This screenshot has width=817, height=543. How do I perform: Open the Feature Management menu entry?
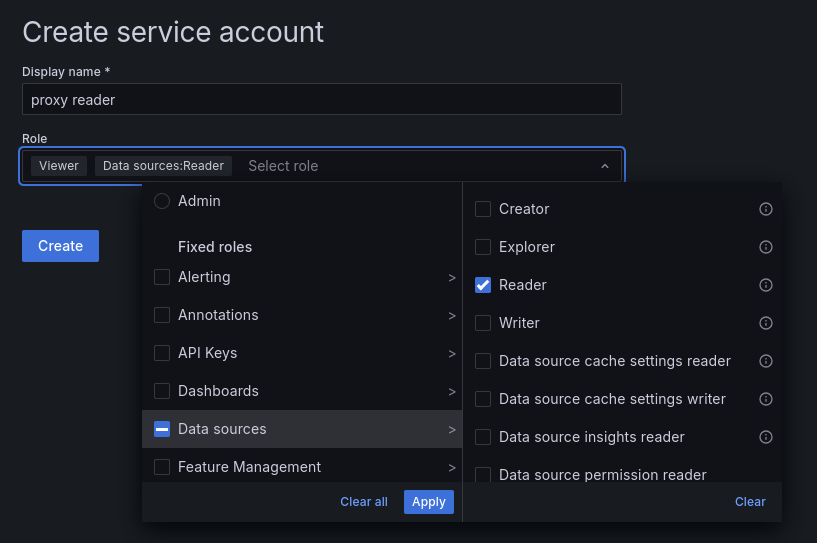302,466
